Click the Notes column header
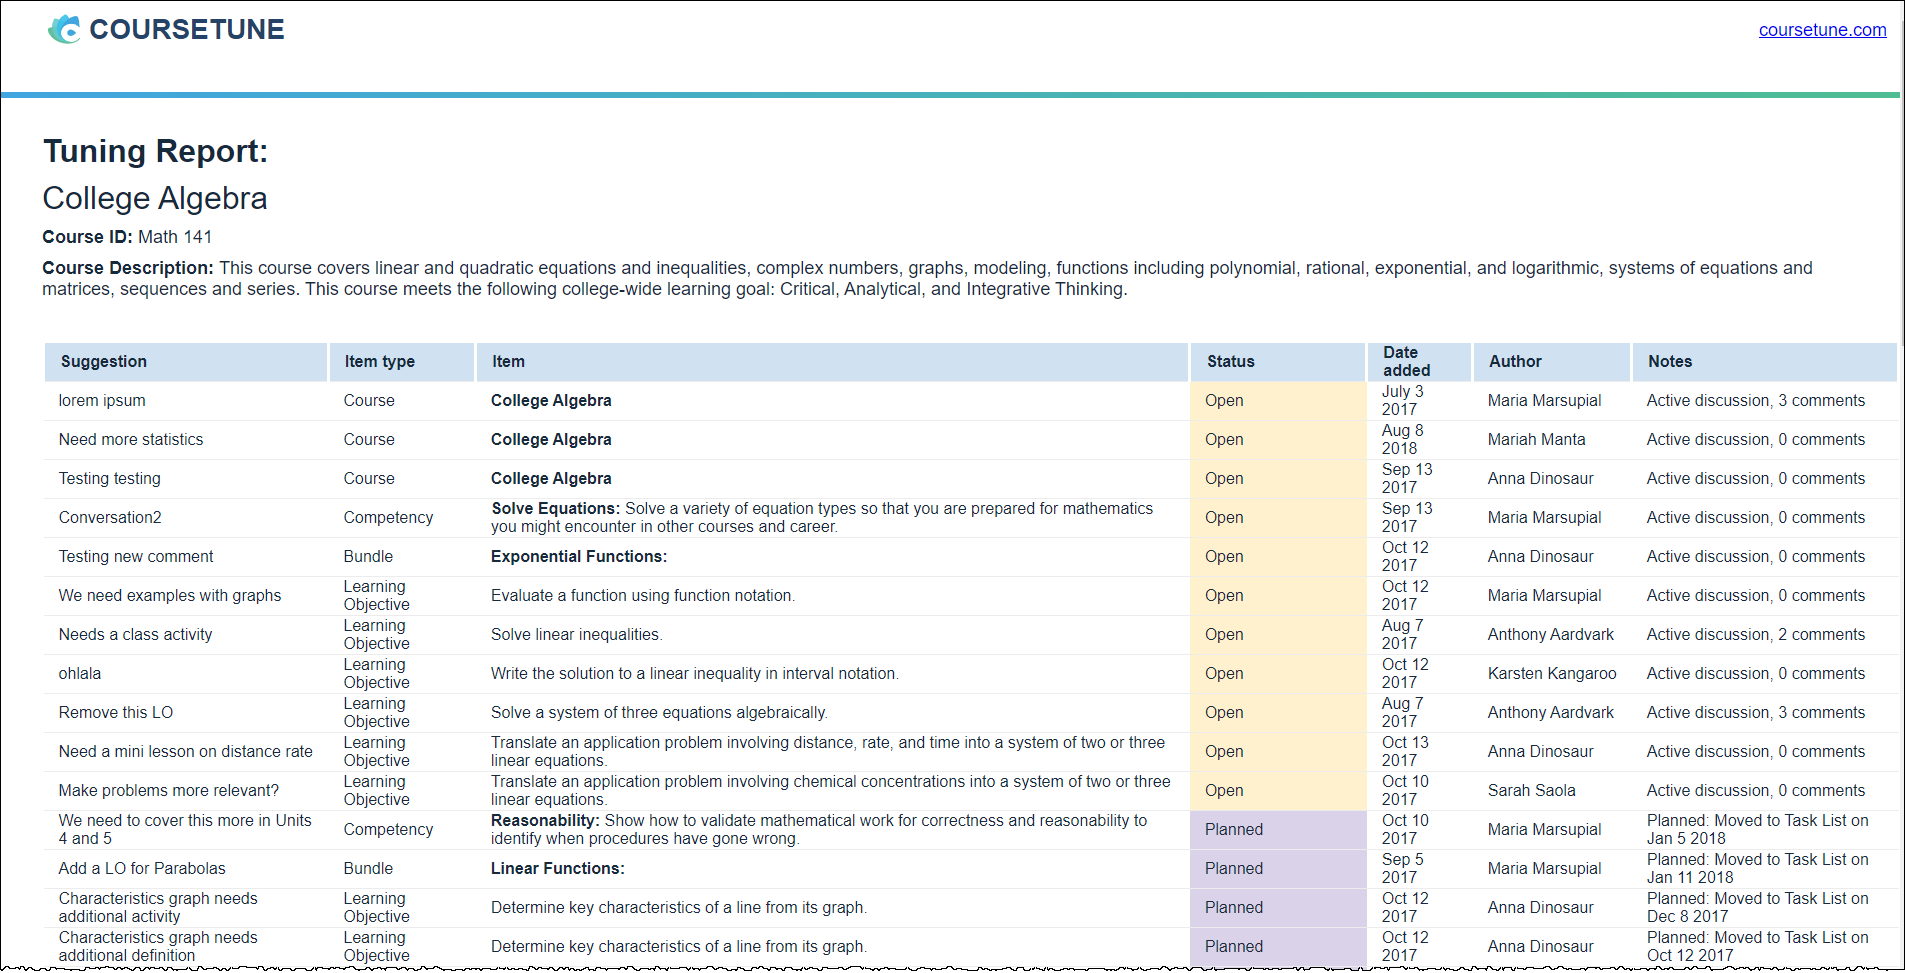The height and width of the screenshot is (973, 1905). pyautogui.click(x=1669, y=362)
